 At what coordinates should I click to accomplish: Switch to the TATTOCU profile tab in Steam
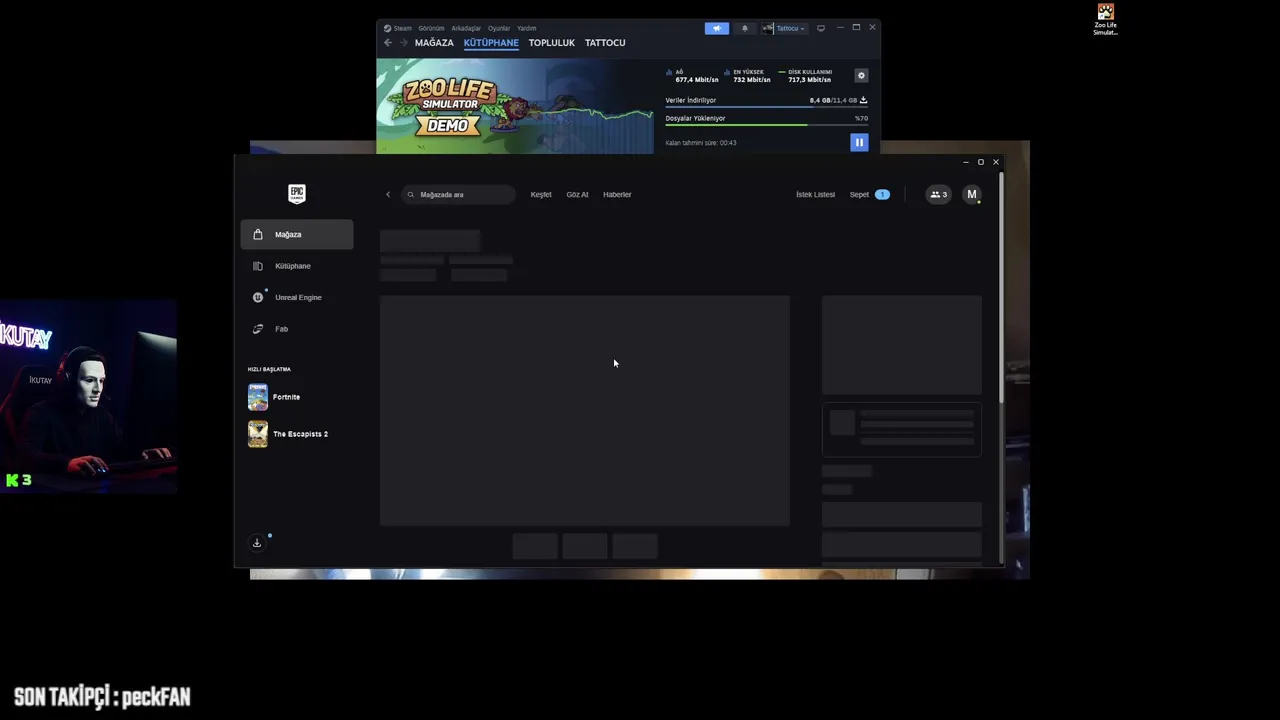[605, 43]
